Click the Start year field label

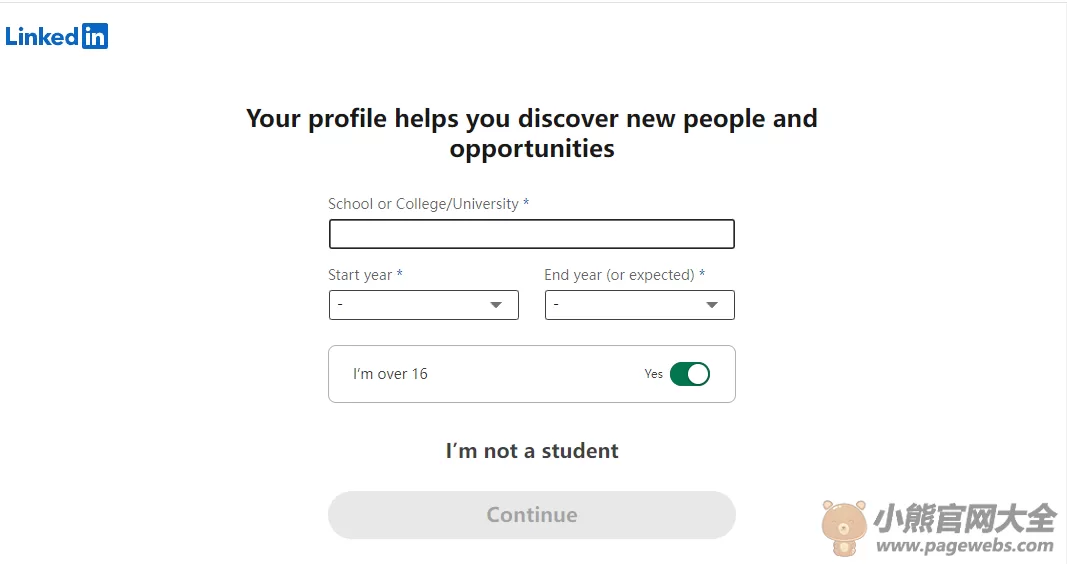coord(365,275)
